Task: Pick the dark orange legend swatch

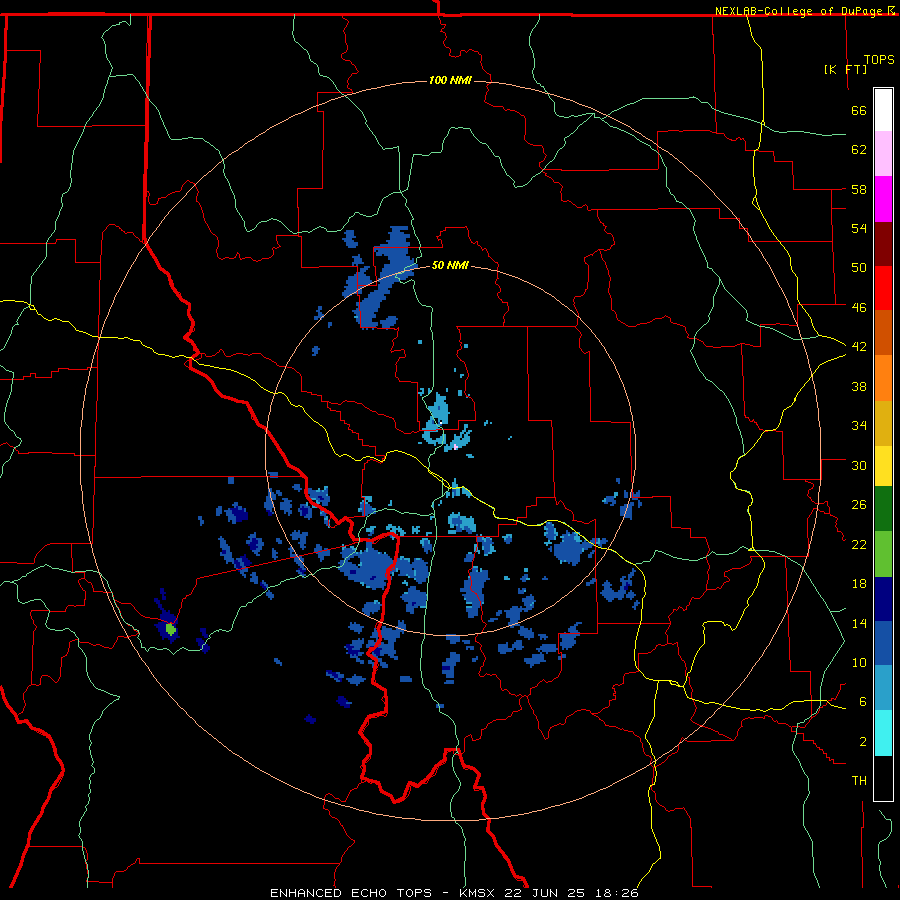Action: [x=883, y=332]
